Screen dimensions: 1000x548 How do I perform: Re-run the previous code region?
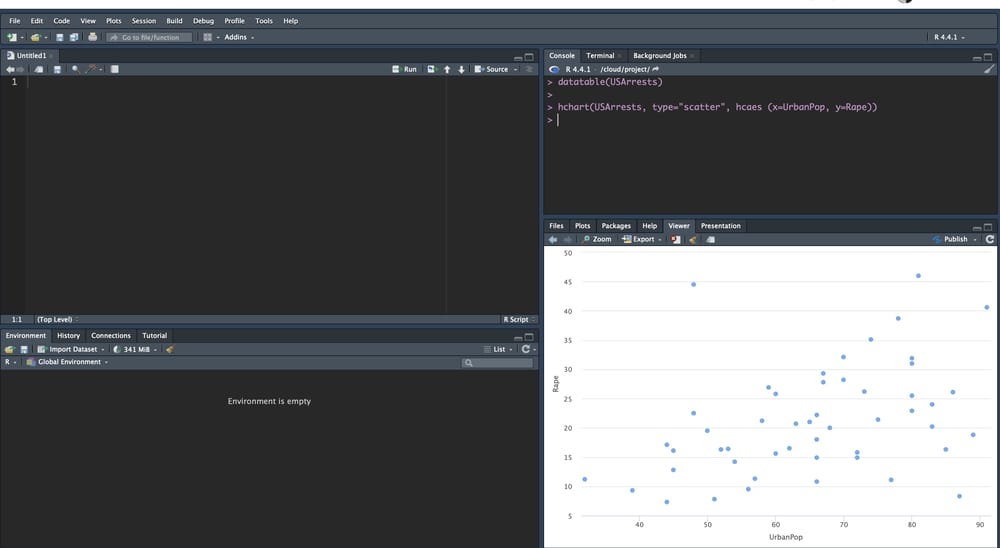point(432,70)
